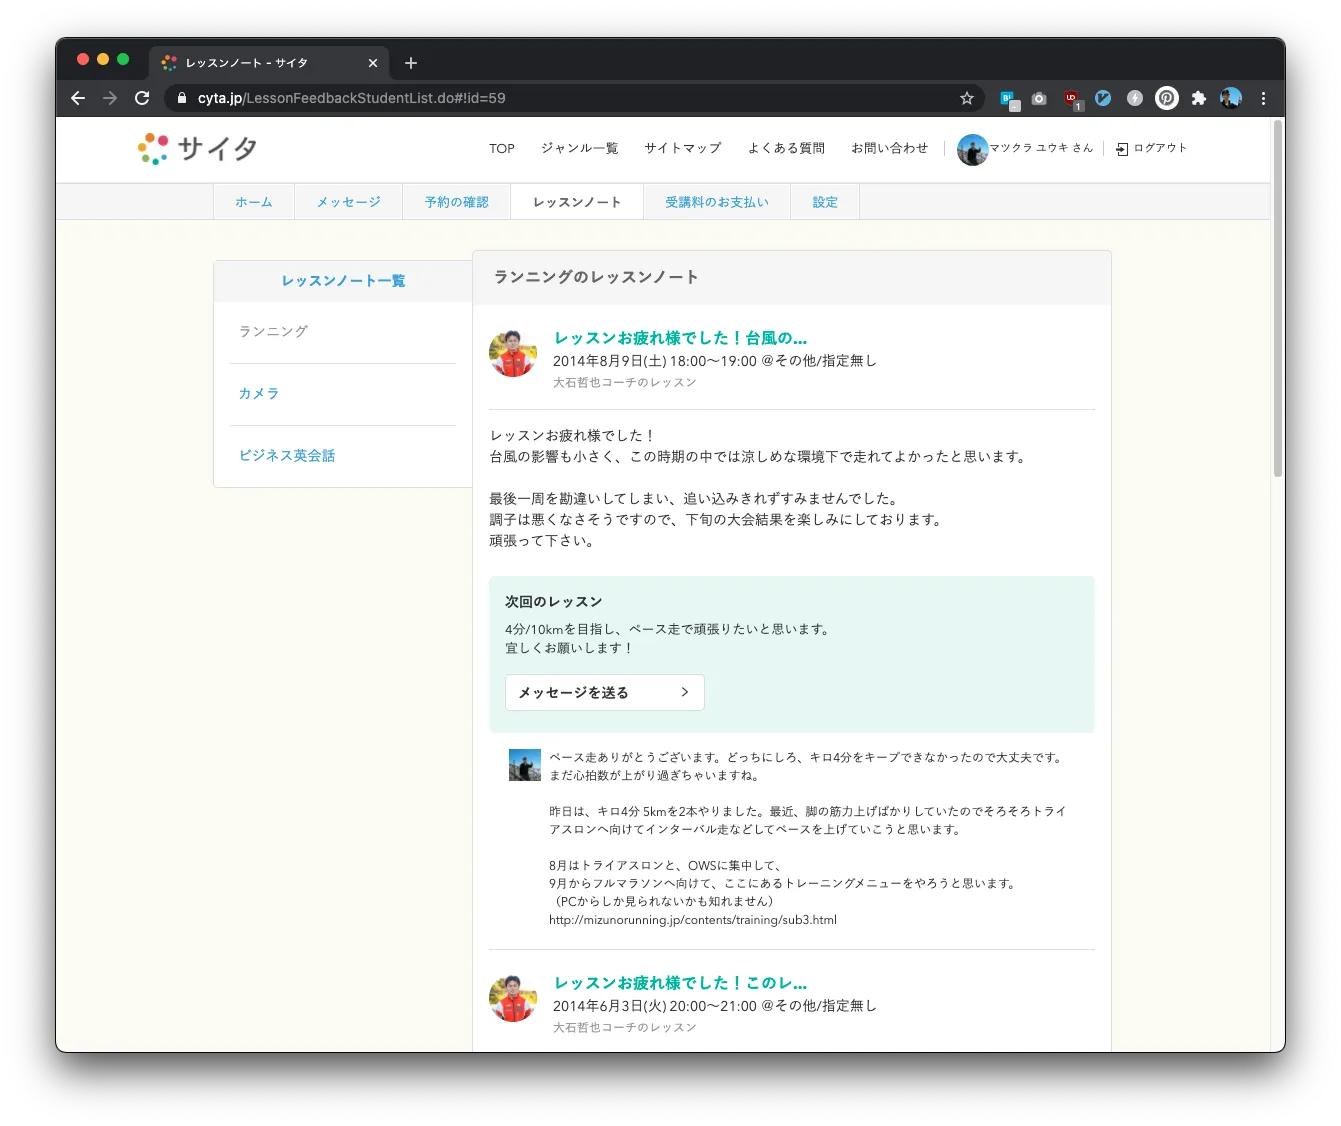Switch to the メッセージ tab
1341x1126 pixels.
(x=348, y=202)
